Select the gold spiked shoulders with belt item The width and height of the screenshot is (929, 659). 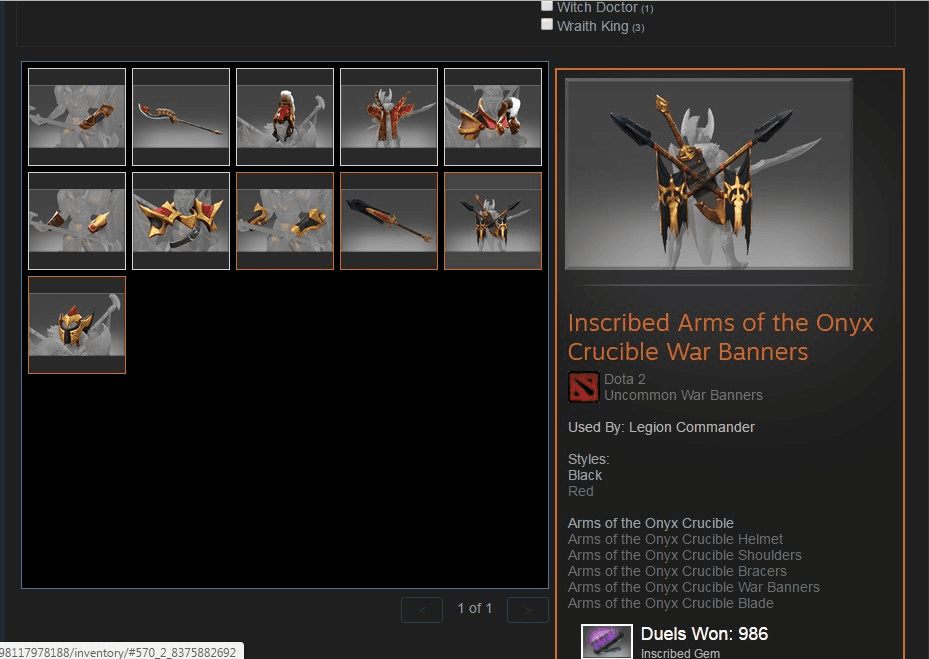[x=181, y=221]
